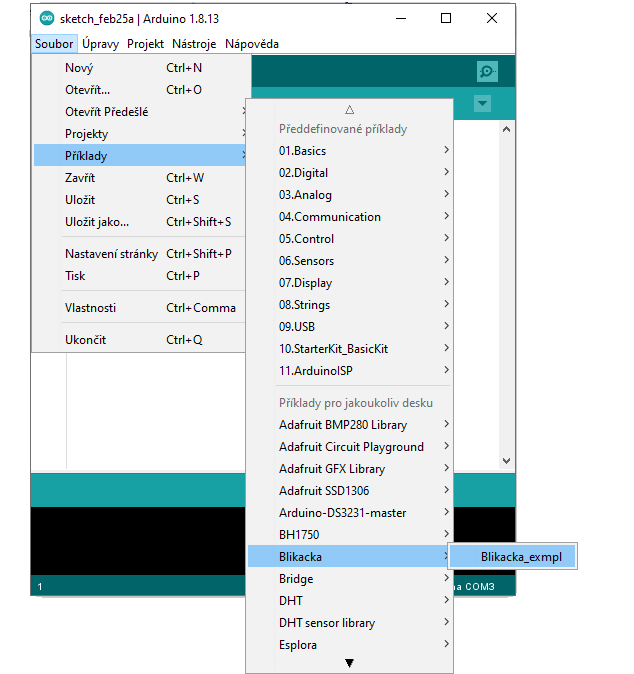Open the Úpravy menu
Screen dimensions: 634x674
(100, 44)
